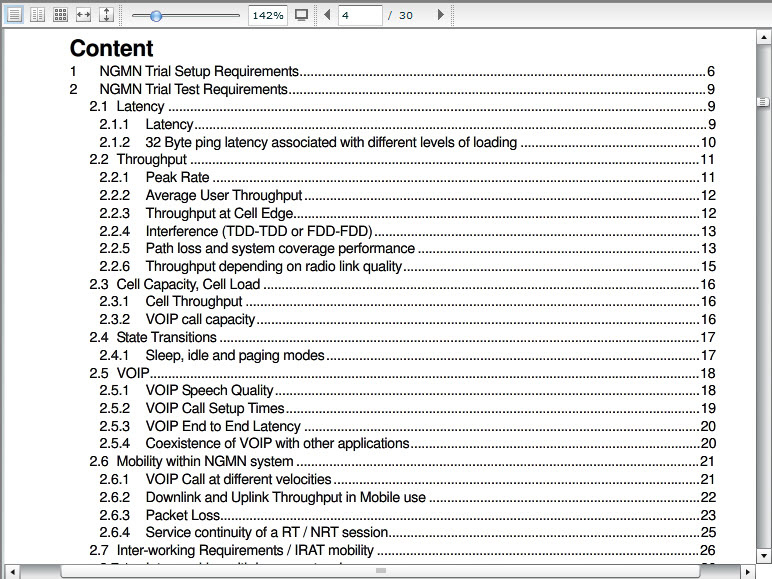Click the vertical scrollbar up arrow
This screenshot has width=772, height=579.
763,37
